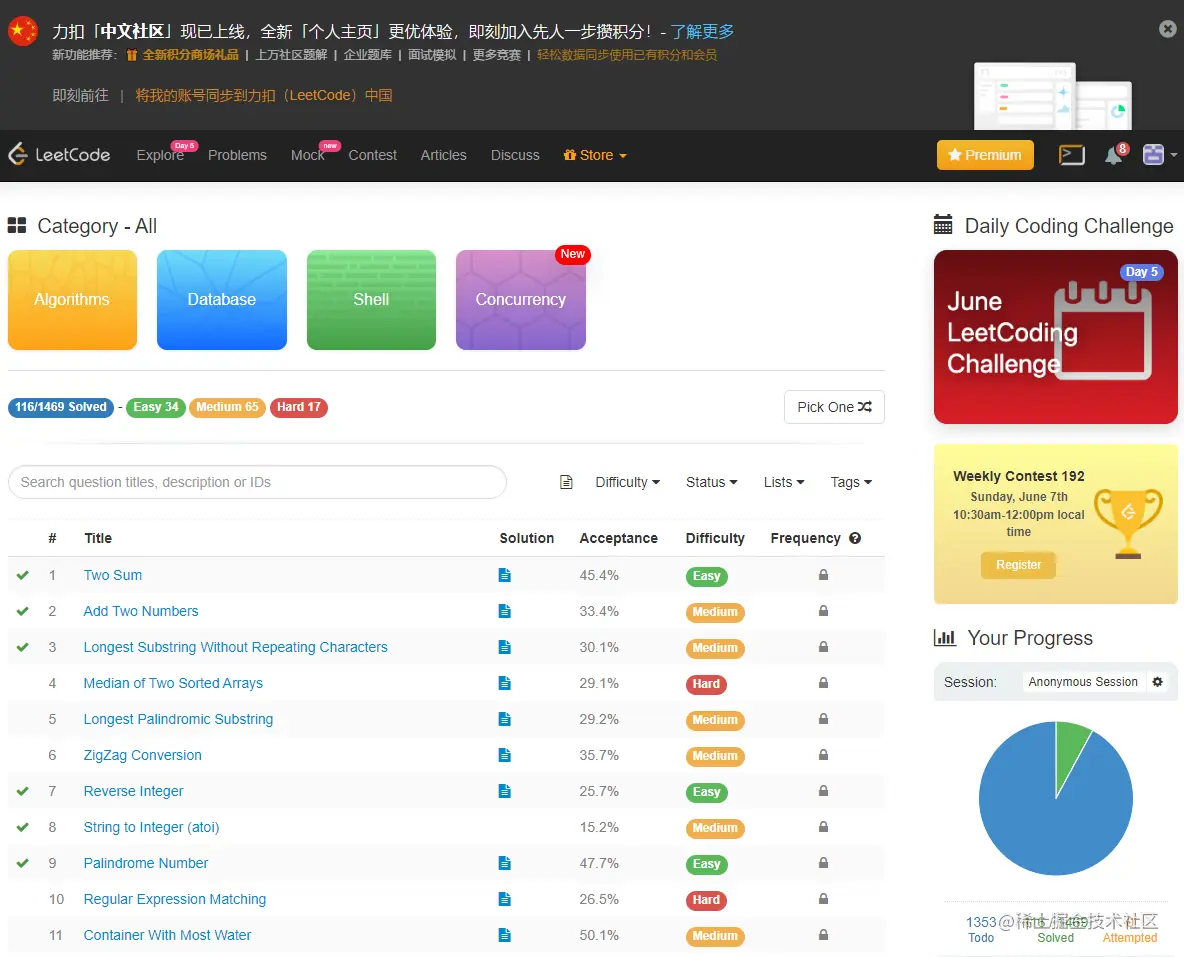Viewport: 1184px width, 957px height.
Task: Click the frequency lock for Palindrome Number
Action: point(823,863)
